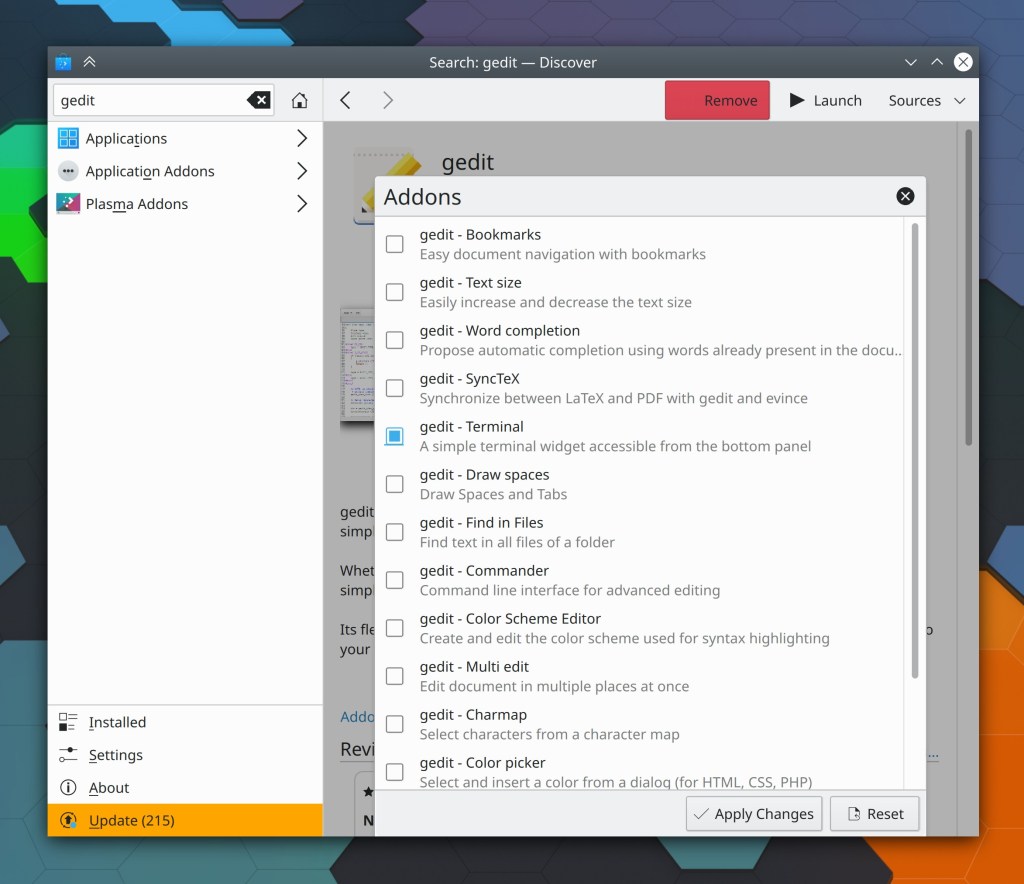Go forward with the right arrow

coord(388,100)
